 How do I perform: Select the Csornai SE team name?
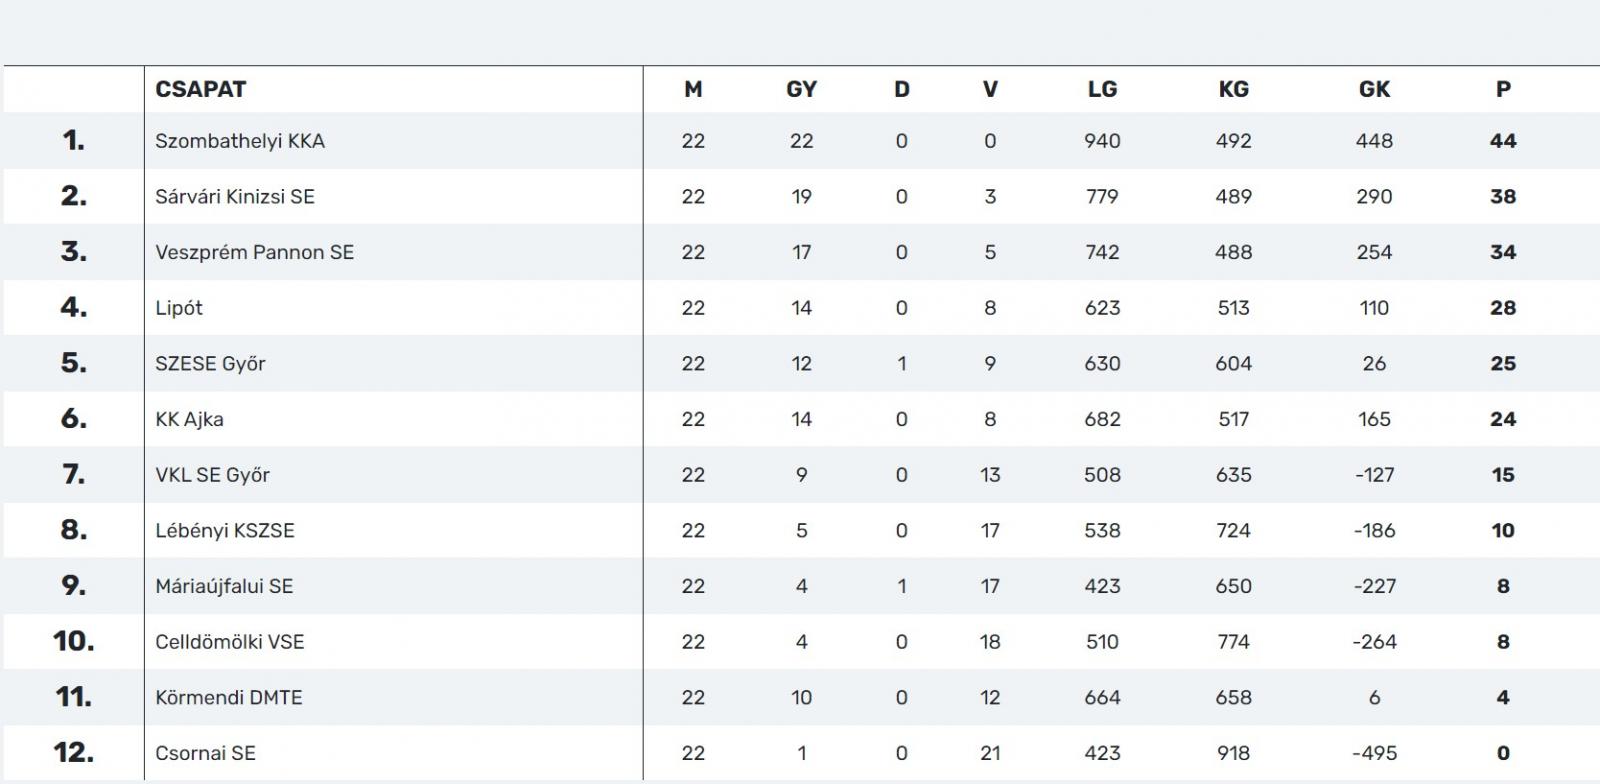(x=205, y=753)
